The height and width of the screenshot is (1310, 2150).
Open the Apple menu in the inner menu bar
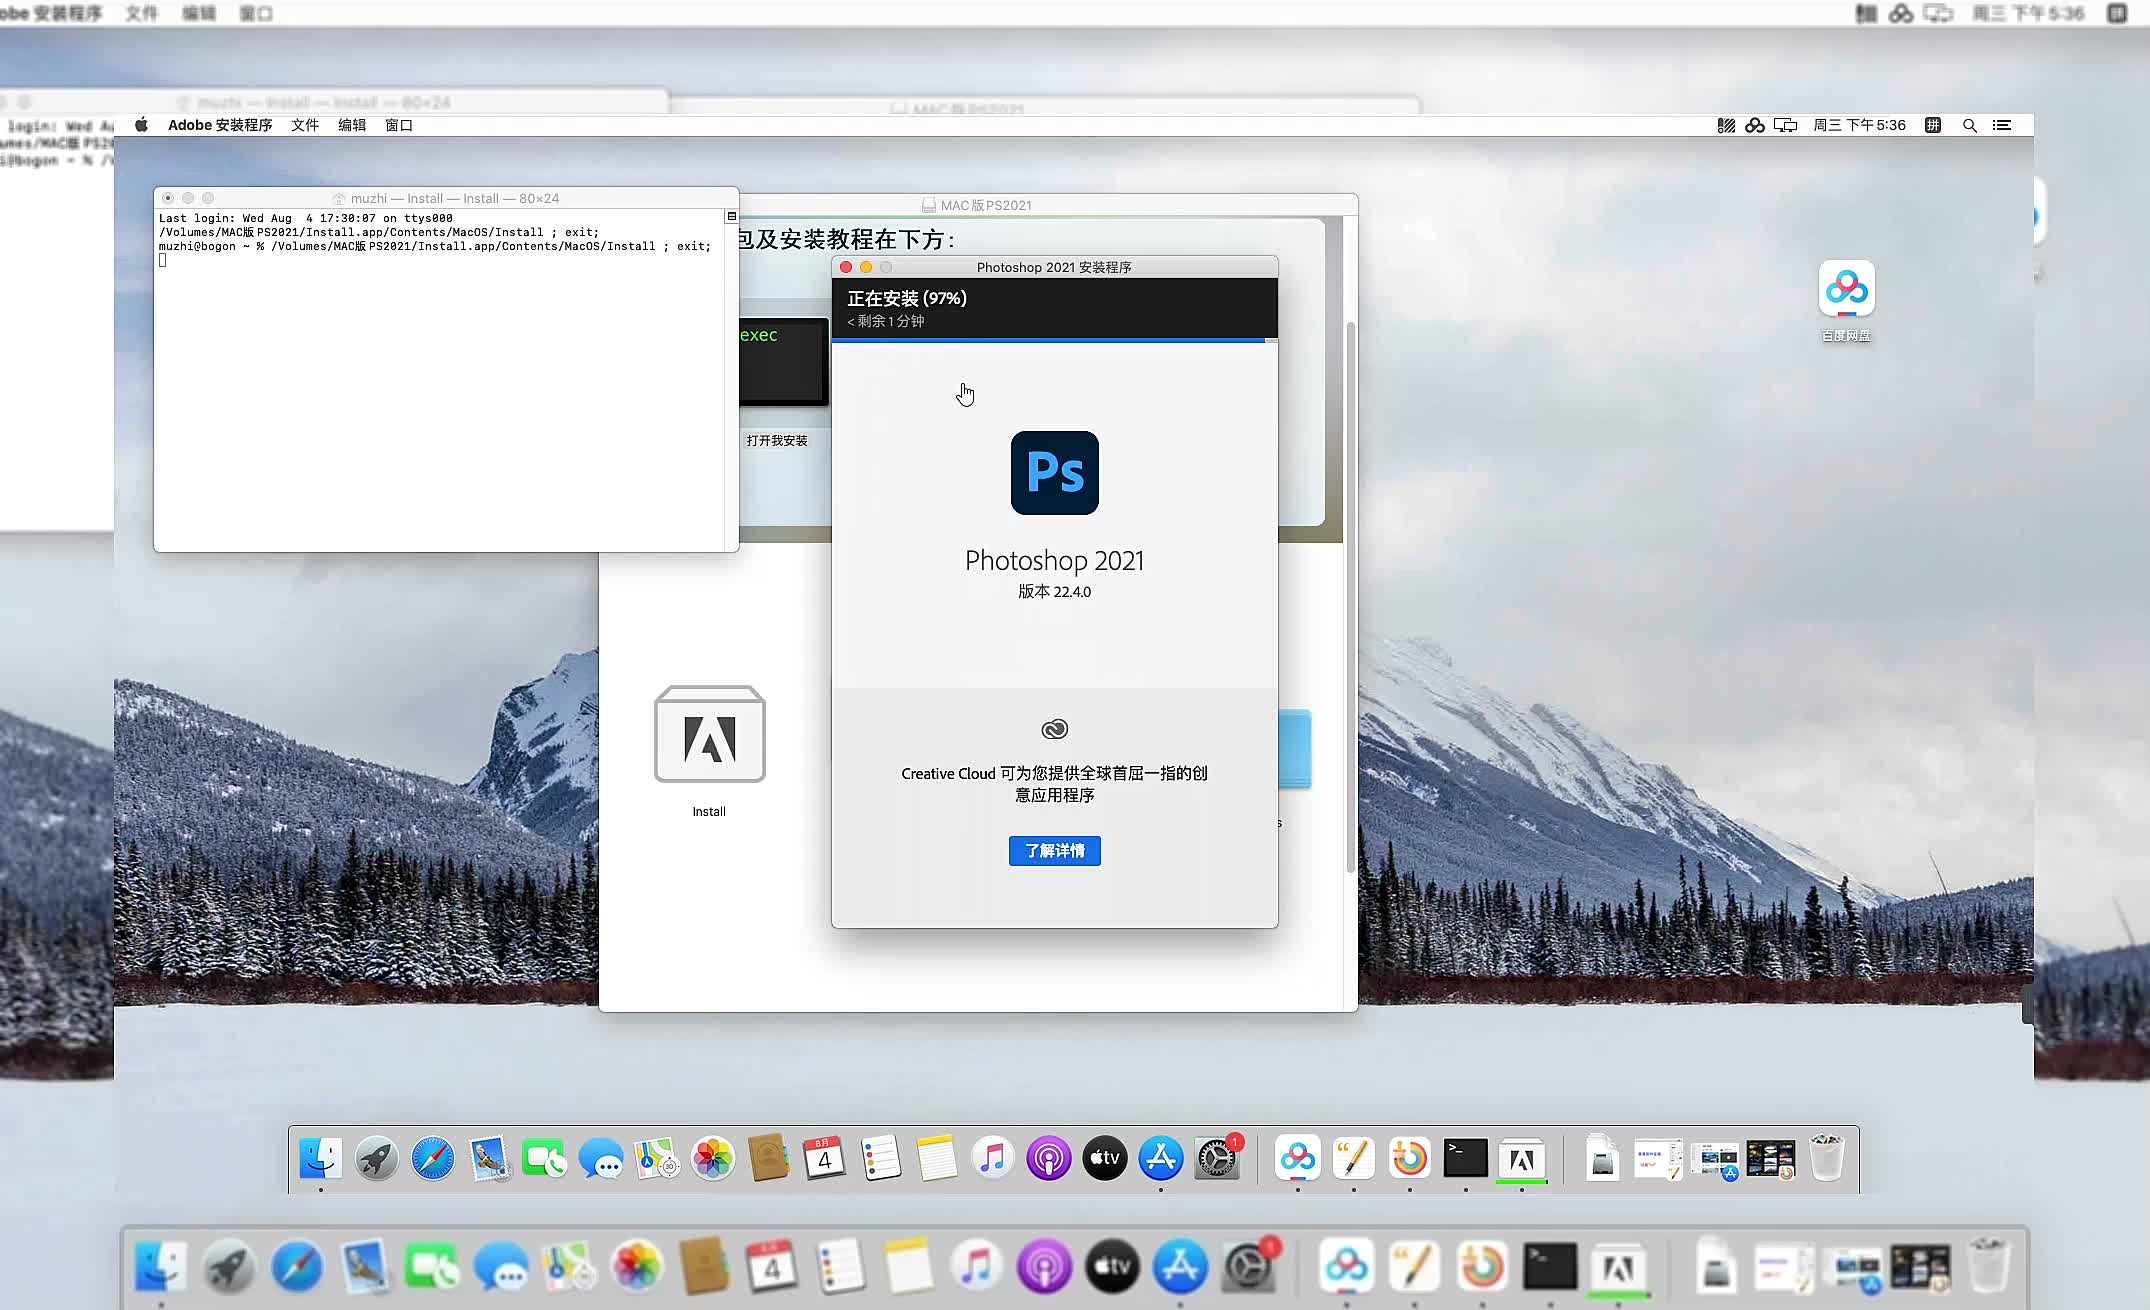(x=142, y=125)
